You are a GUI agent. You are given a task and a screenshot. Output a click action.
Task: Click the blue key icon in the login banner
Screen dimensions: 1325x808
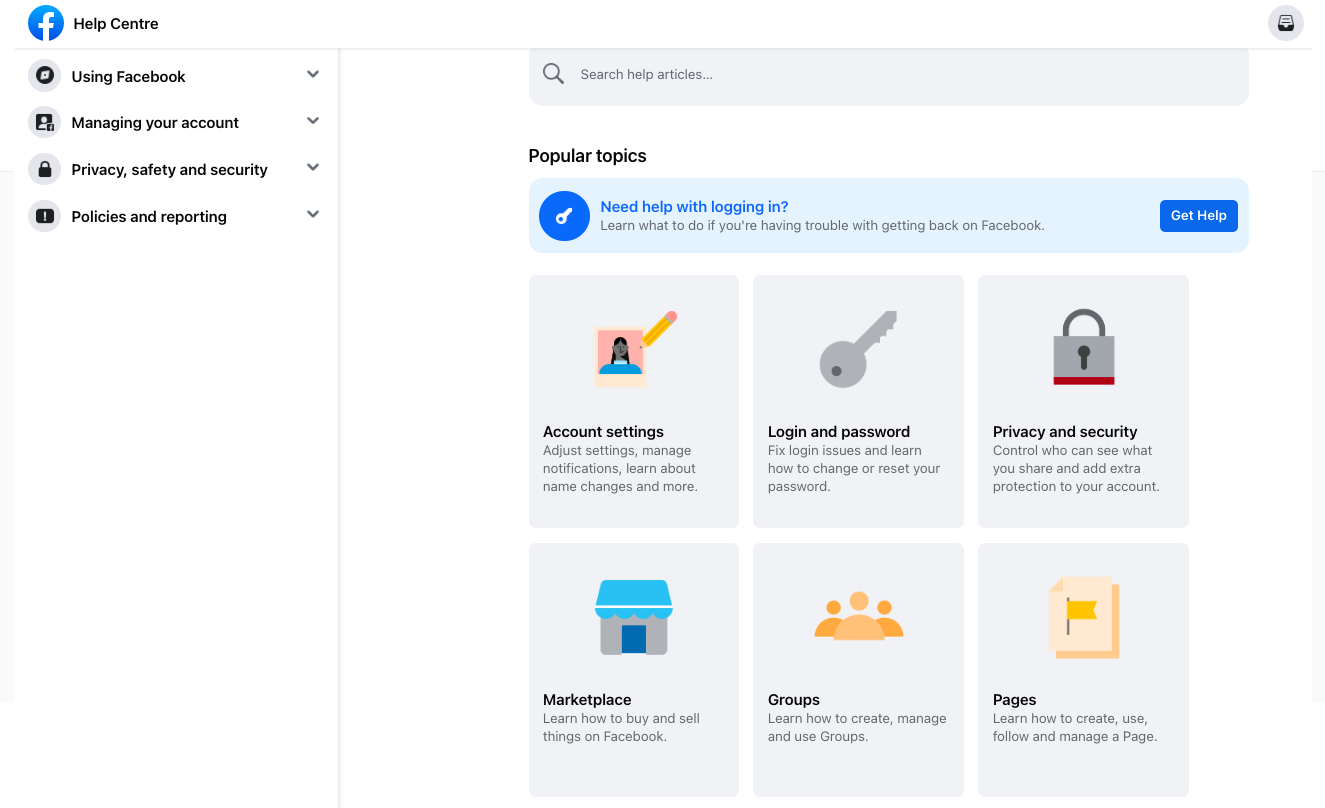[x=564, y=216]
